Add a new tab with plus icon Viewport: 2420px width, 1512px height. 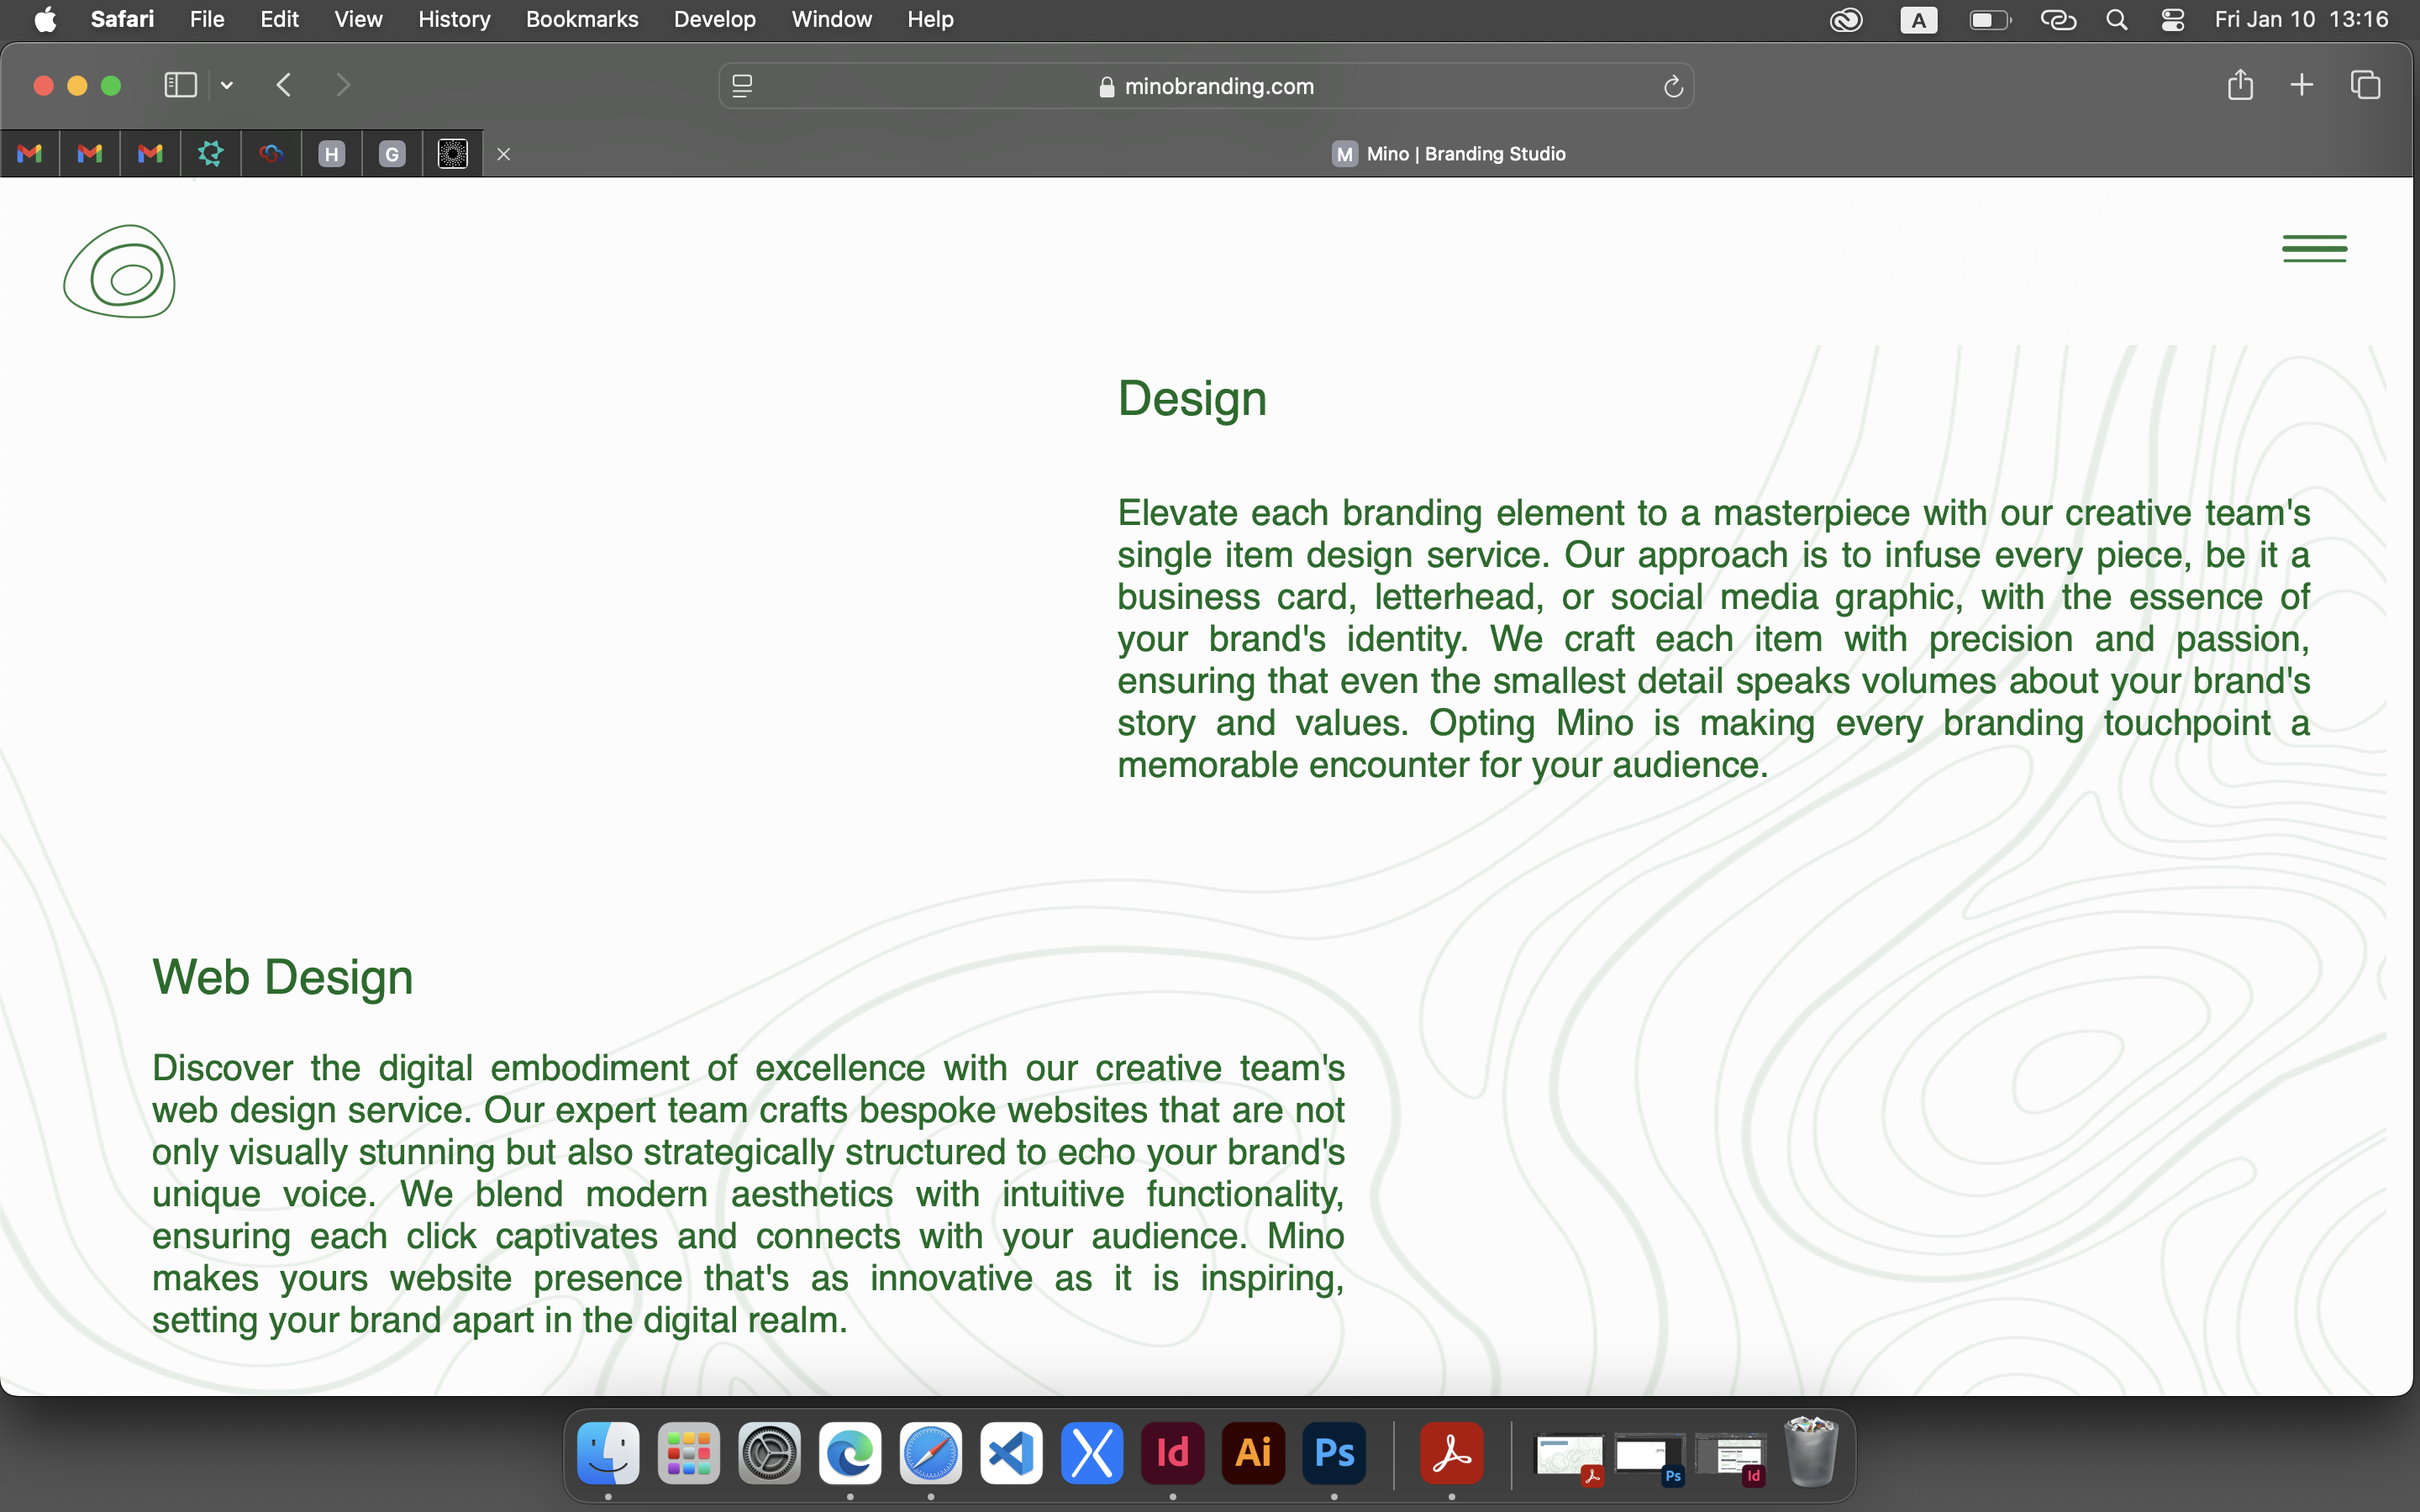[2301, 85]
